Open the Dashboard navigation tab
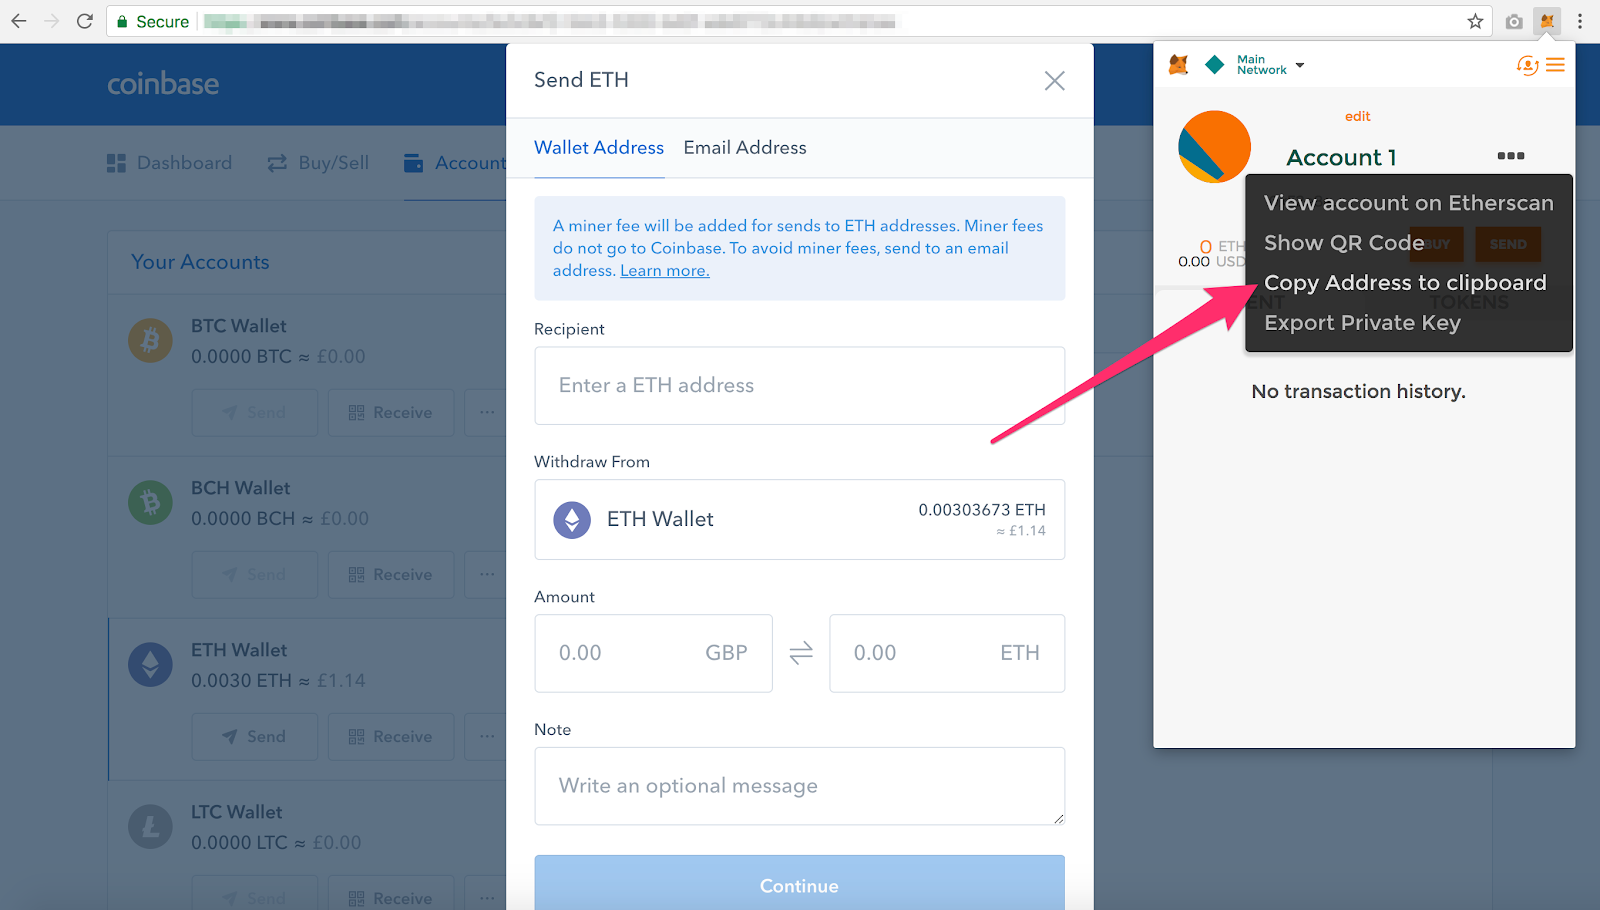The image size is (1600, 910). pyautogui.click(x=170, y=163)
